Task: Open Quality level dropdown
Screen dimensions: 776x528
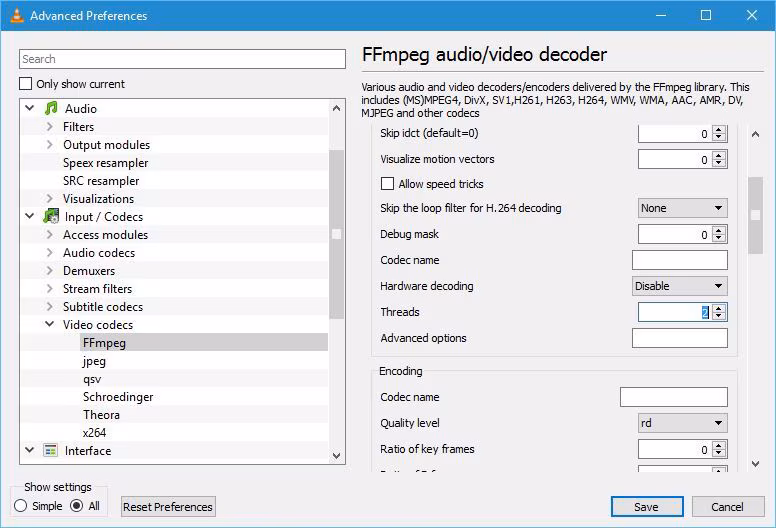Action: (x=682, y=423)
